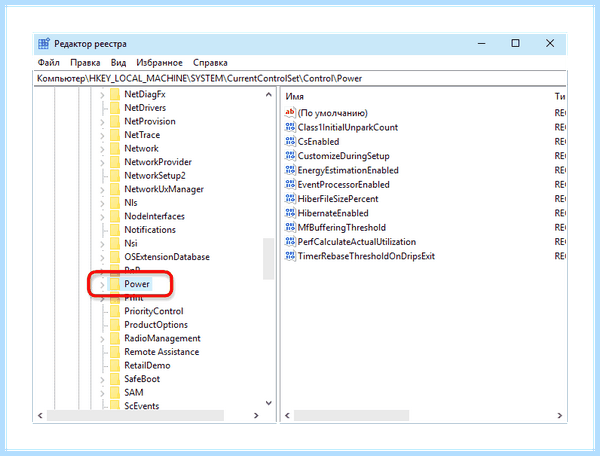Open the Справка menu
The height and width of the screenshot is (456, 600).
click(x=210, y=63)
